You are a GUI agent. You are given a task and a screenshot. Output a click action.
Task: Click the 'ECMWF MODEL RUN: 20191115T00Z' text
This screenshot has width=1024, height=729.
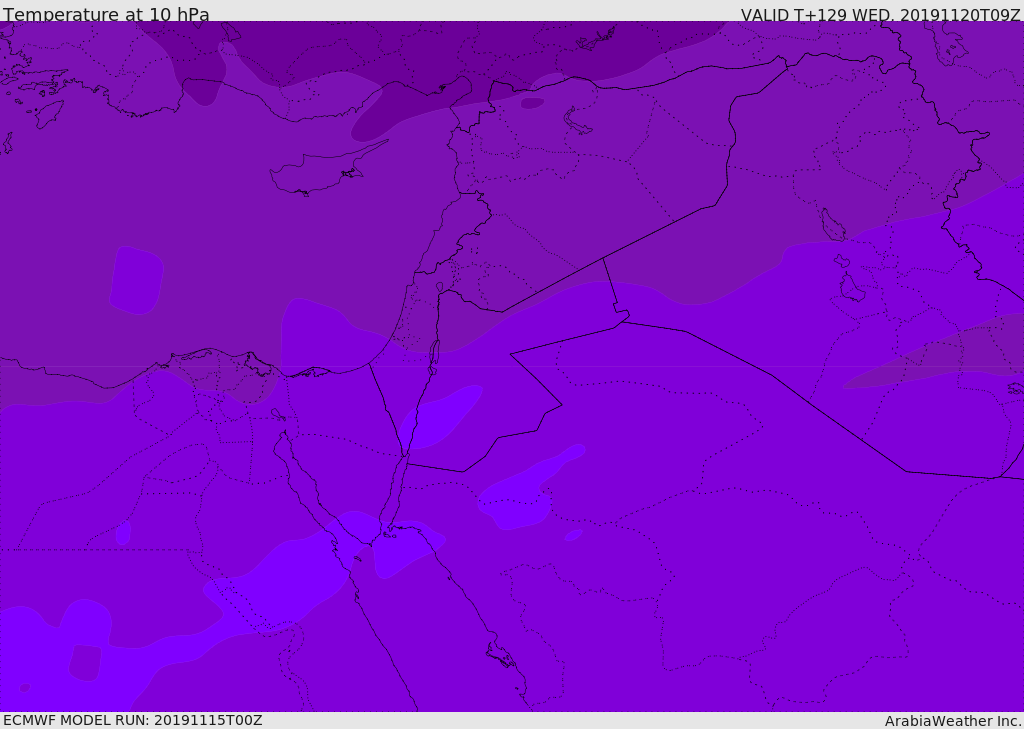133,721
